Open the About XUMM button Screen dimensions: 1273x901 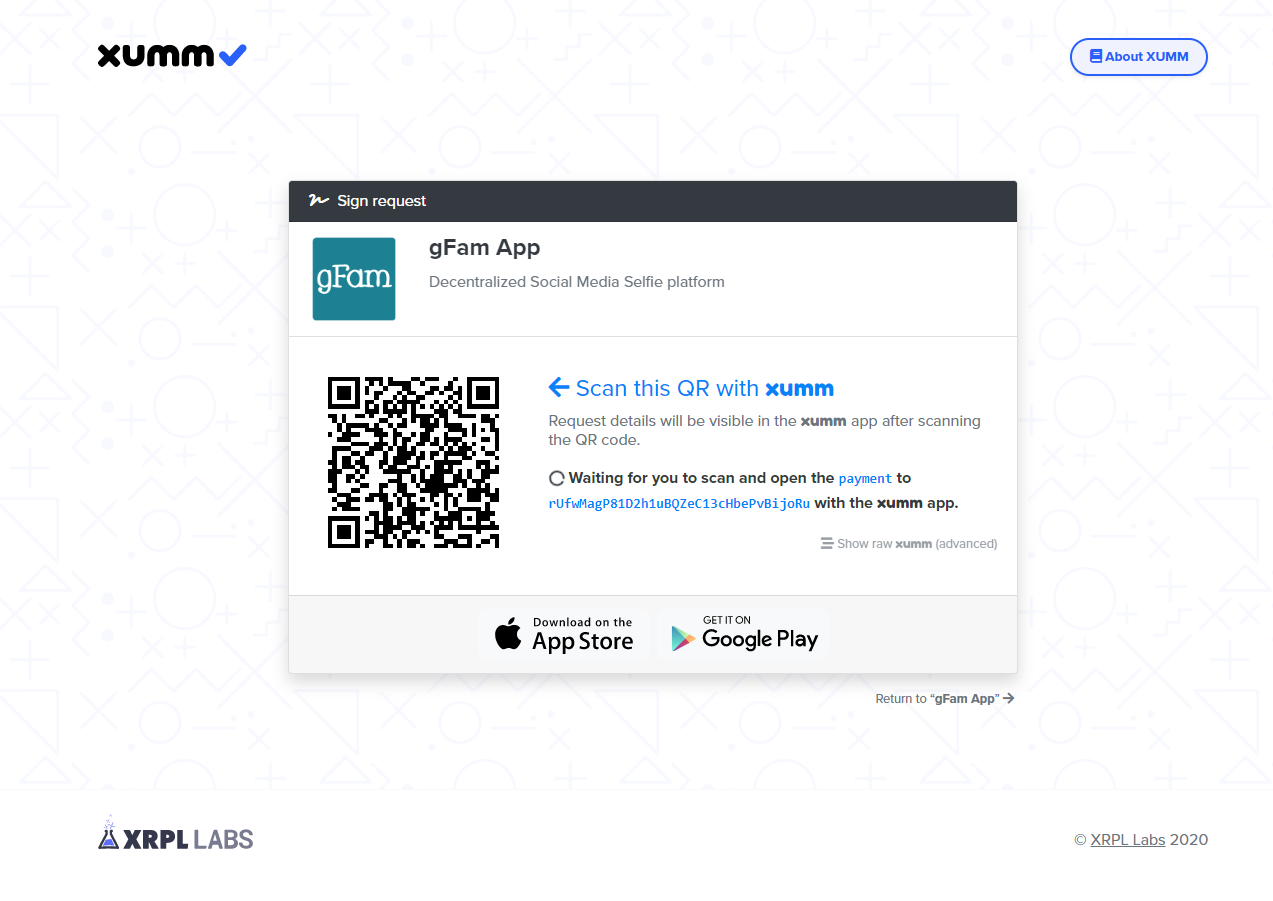pos(1138,57)
